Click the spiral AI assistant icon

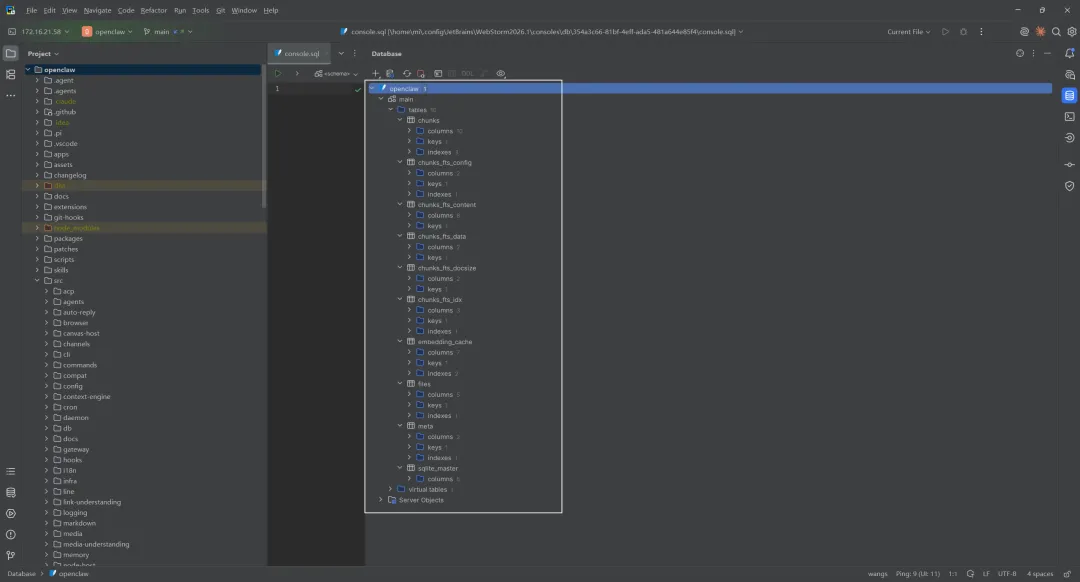click(x=1024, y=32)
